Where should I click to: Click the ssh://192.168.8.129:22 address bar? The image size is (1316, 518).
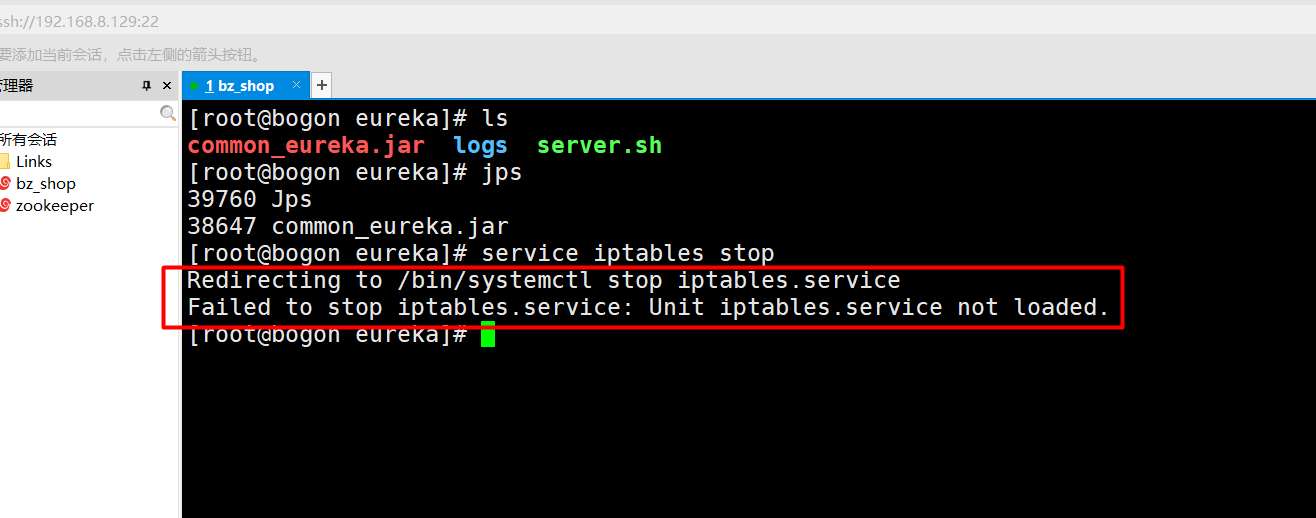coord(80,21)
